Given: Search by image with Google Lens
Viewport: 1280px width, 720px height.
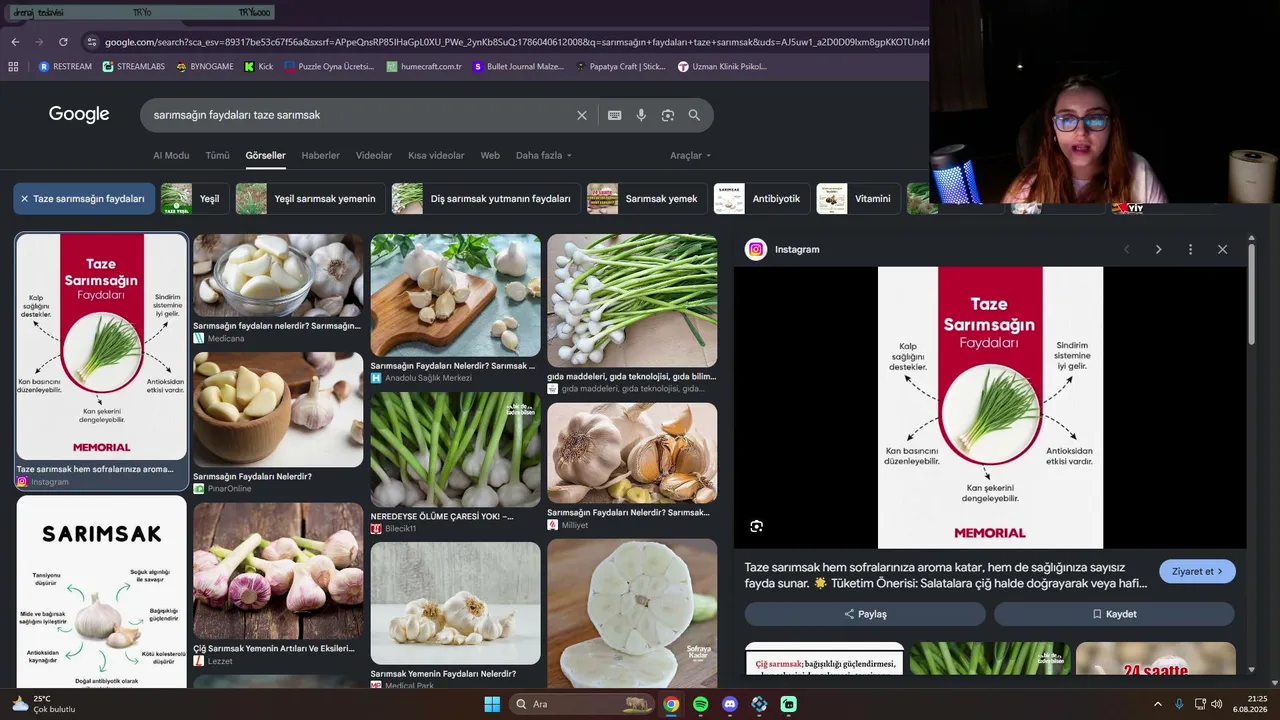Looking at the screenshot, I should tap(668, 115).
